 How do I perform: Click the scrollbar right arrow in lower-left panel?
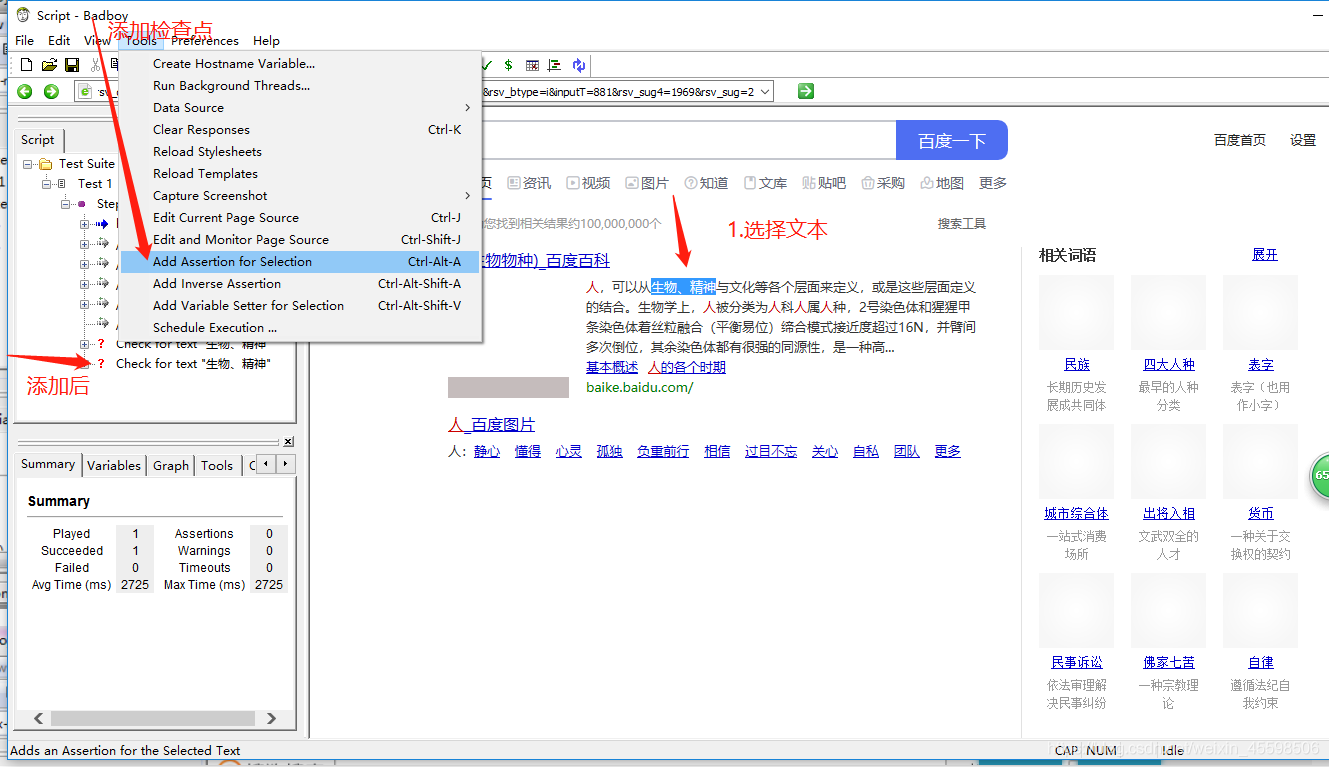click(x=272, y=718)
